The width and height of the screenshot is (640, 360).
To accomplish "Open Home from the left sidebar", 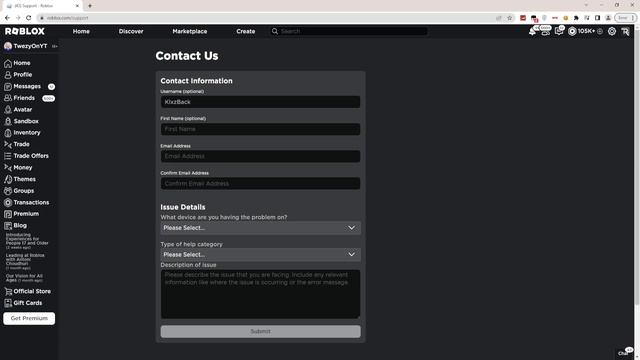I will 17,63.
